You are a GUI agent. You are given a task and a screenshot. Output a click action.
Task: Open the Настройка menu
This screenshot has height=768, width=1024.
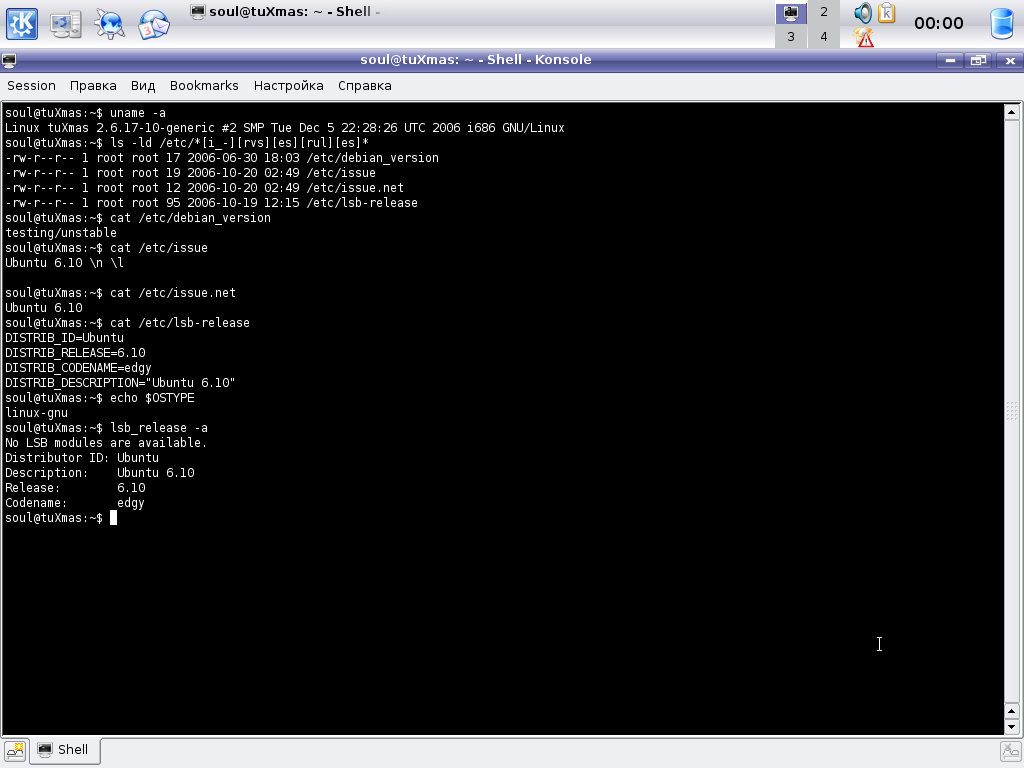(x=288, y=86)
